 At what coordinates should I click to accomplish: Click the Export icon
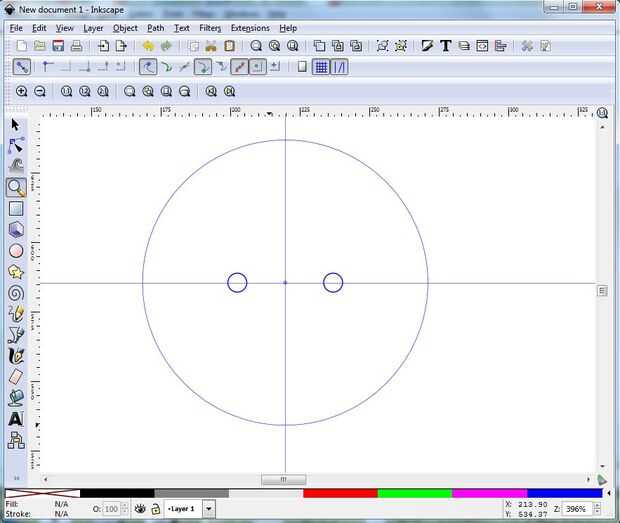(121, 46)
